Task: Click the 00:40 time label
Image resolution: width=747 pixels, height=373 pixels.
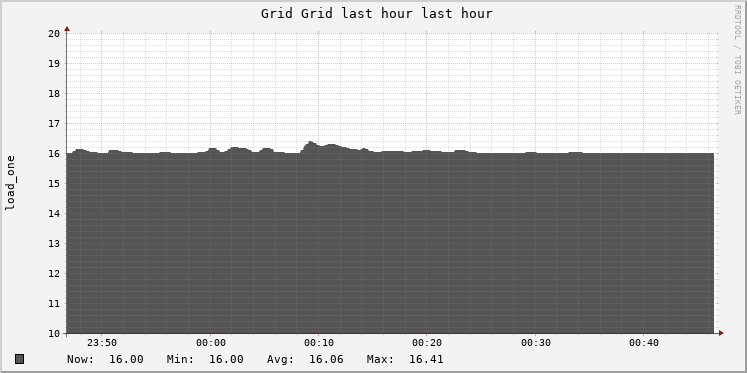Action: [x=644, y=343]
